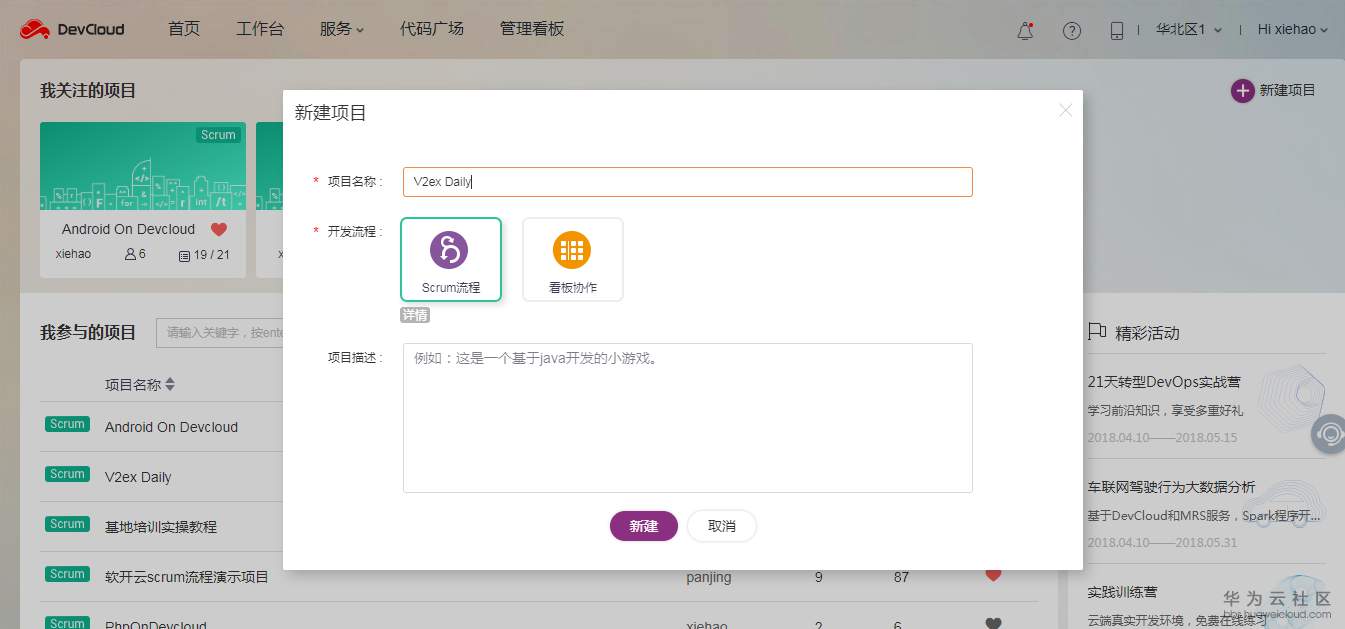Open the notifications bell icon
Viewport: 1345px width, 629px height.
pyautogui.click(x=1024, y=31)
